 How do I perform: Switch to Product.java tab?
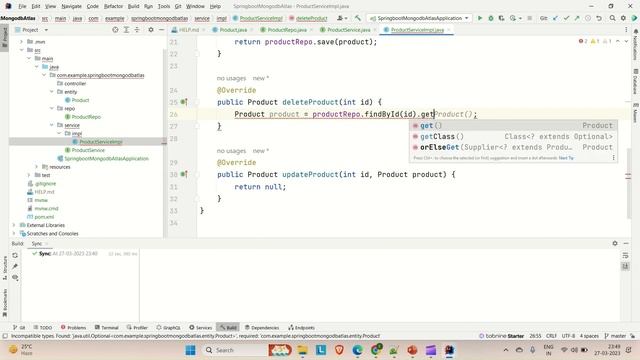click(x=233, y=30)
